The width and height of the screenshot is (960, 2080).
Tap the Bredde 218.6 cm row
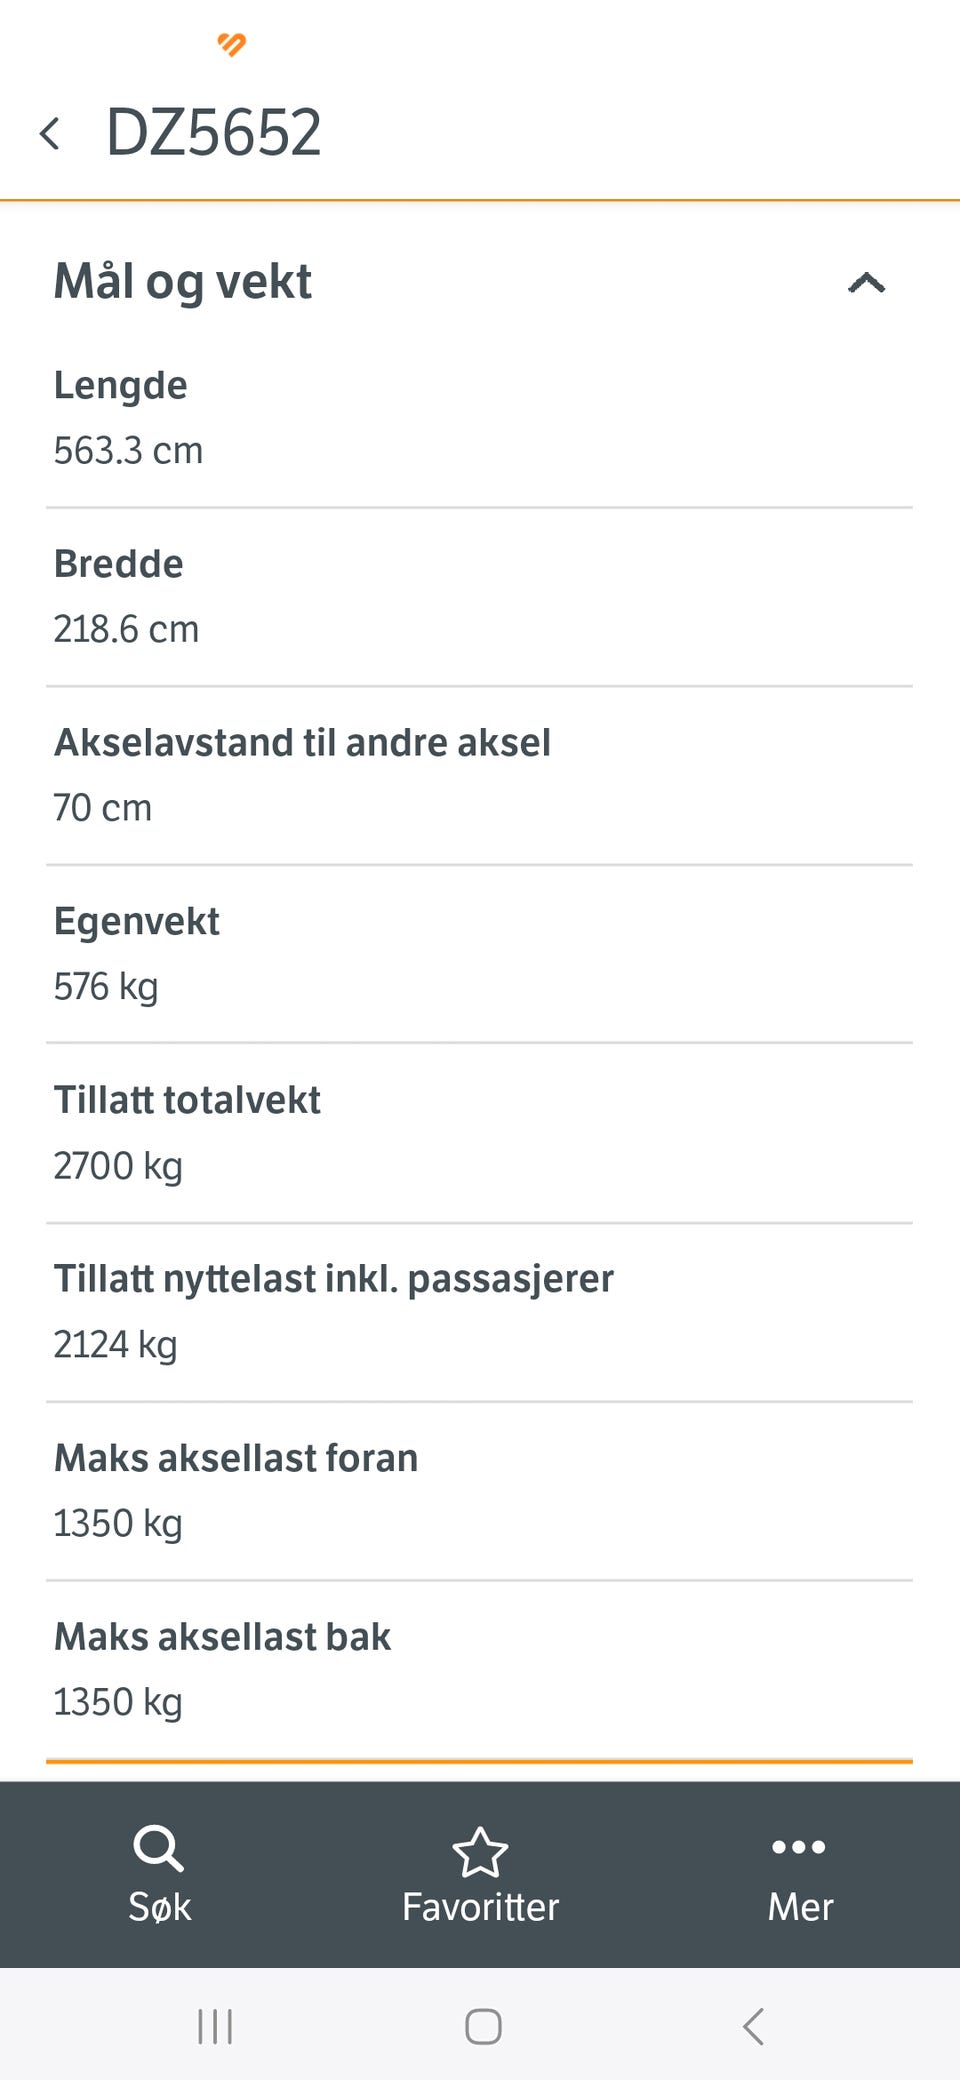point(479,597)
